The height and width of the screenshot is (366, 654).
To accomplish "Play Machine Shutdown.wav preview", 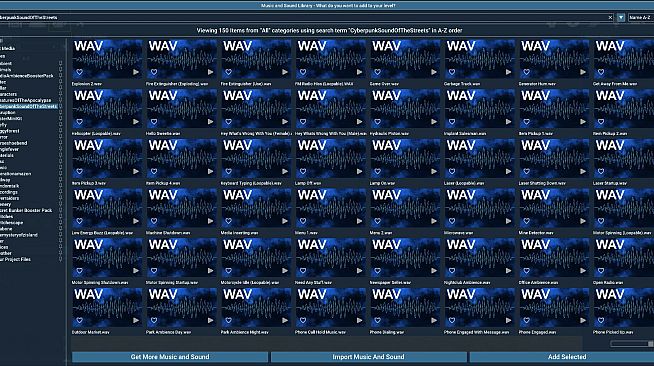I will pyautogui.click(x=211, y=221).
